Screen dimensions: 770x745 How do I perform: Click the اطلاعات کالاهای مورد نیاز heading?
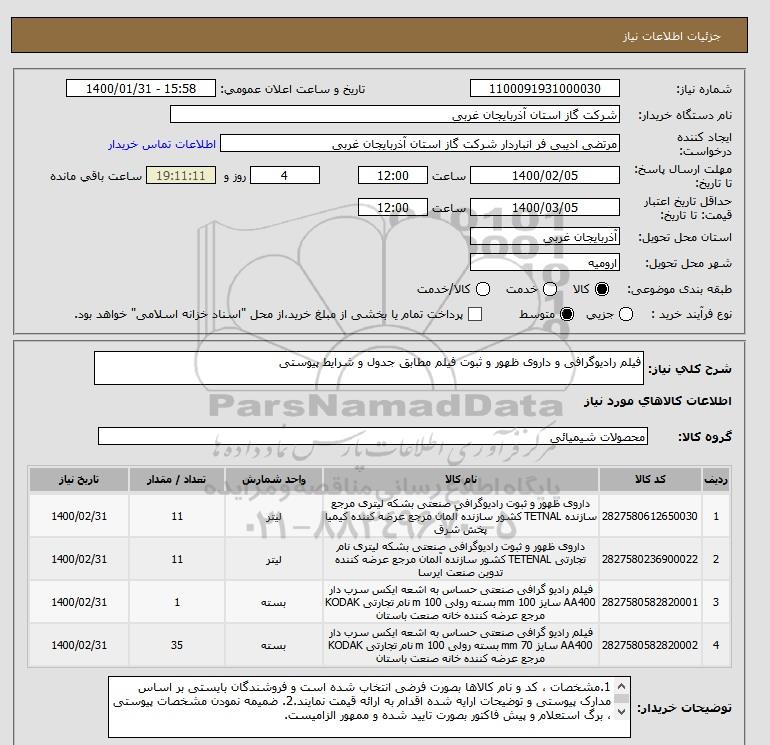click(x=658, y=401)
